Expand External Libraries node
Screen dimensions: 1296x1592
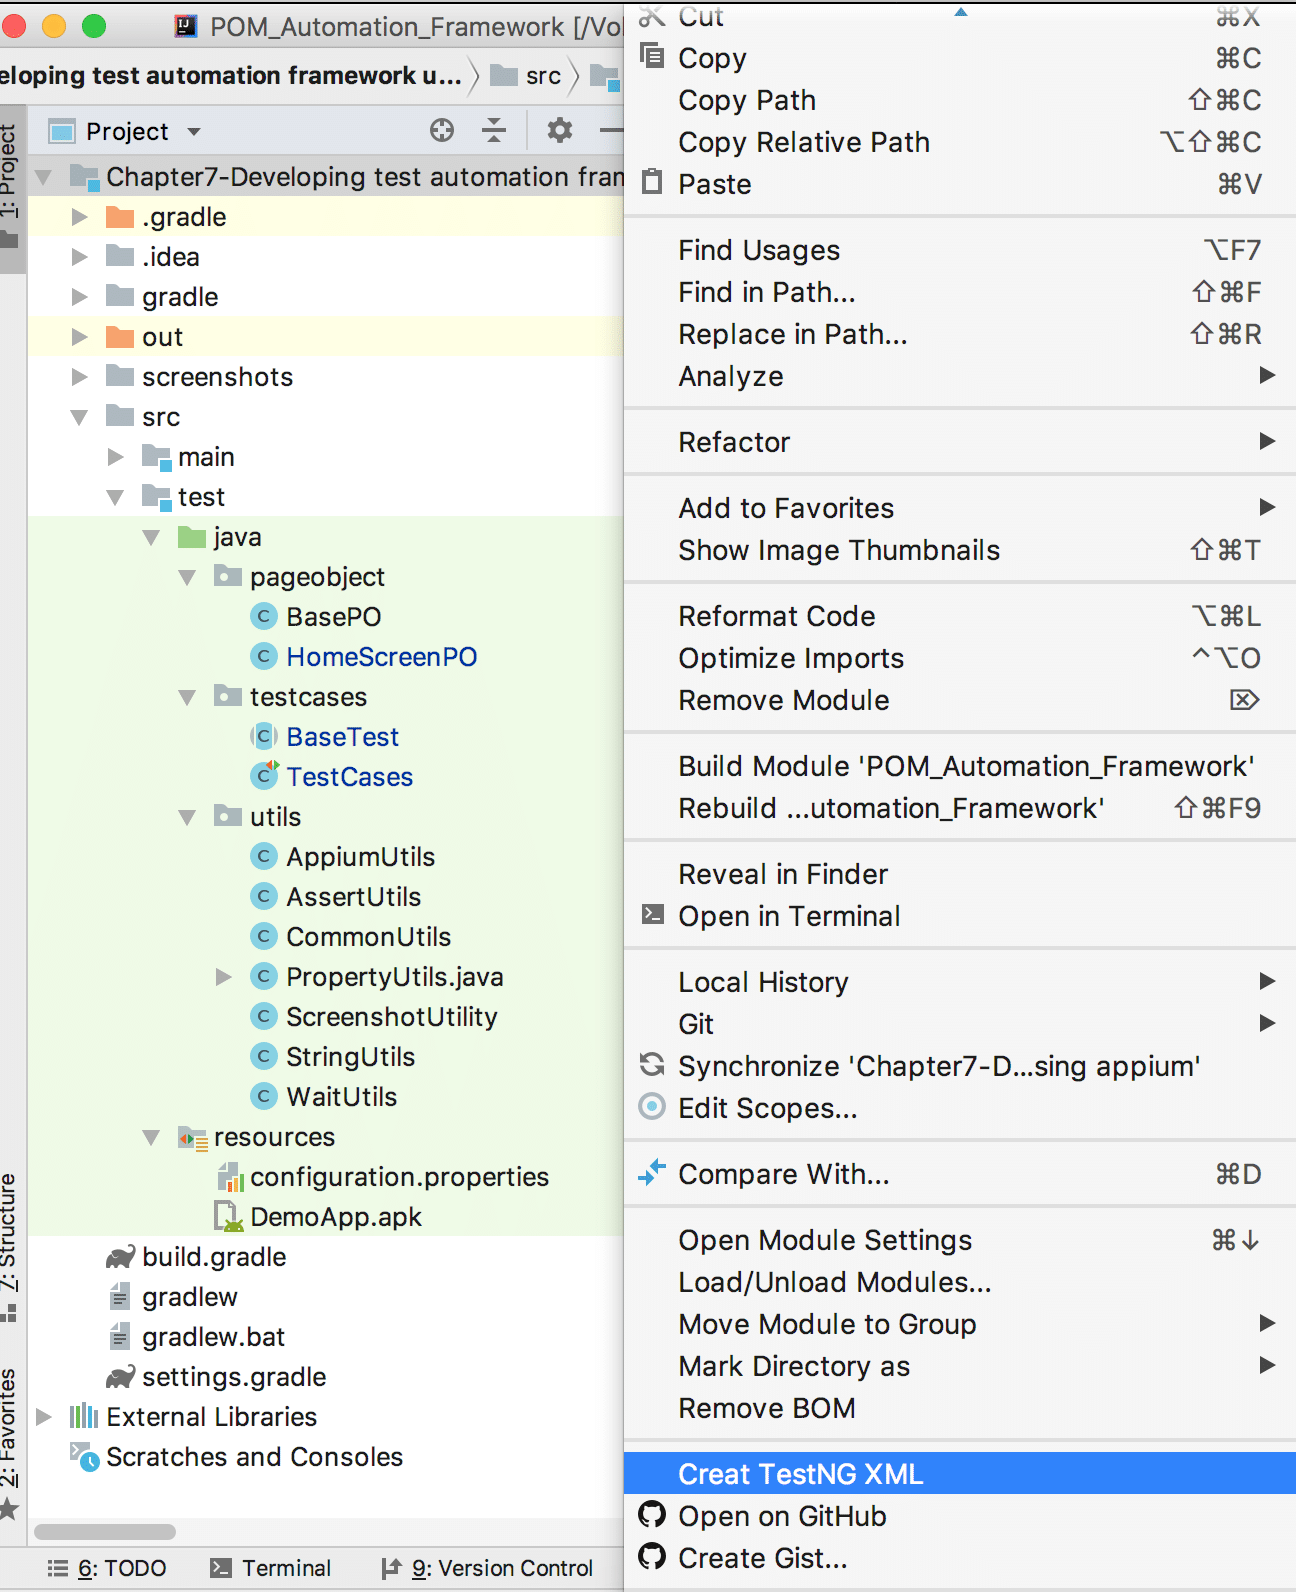click(x=44, y=1417)
